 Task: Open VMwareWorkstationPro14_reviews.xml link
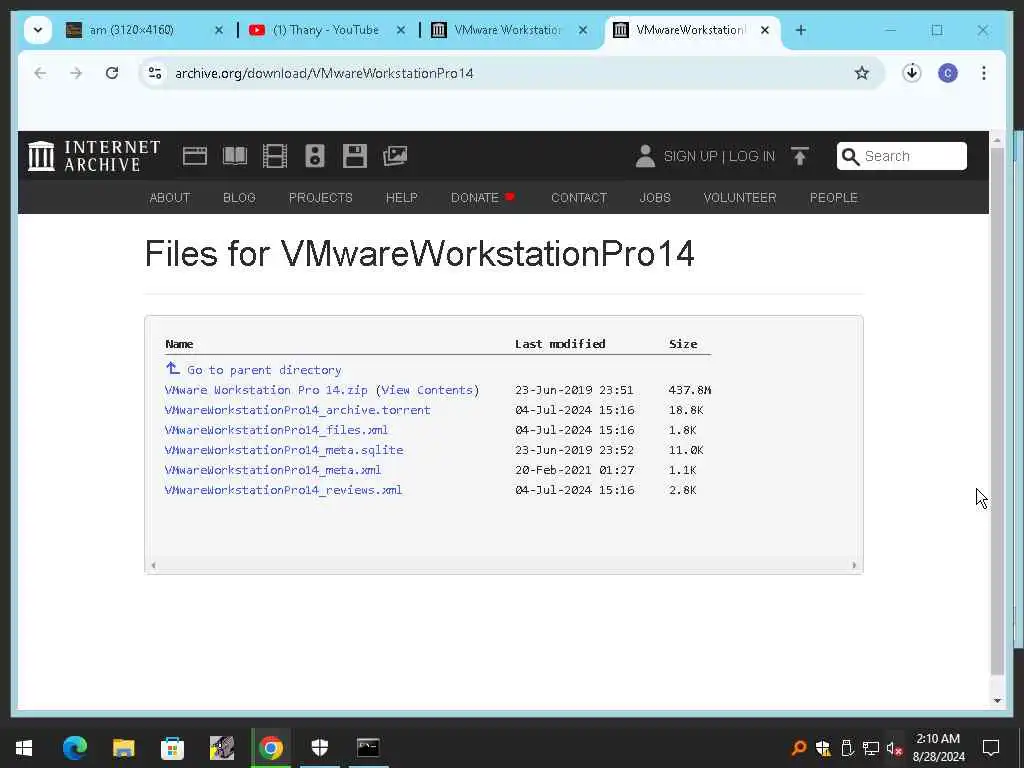click(283, 490)
